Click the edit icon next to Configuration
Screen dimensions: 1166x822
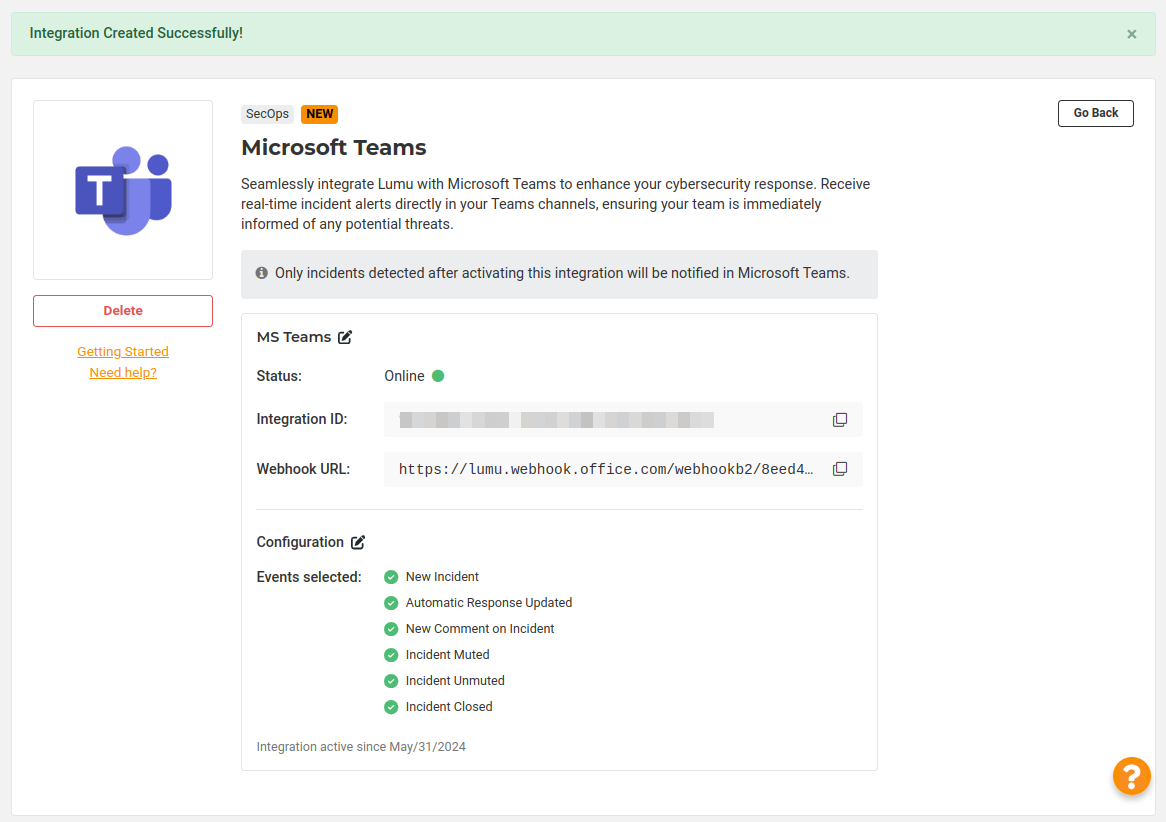[358, 542]
